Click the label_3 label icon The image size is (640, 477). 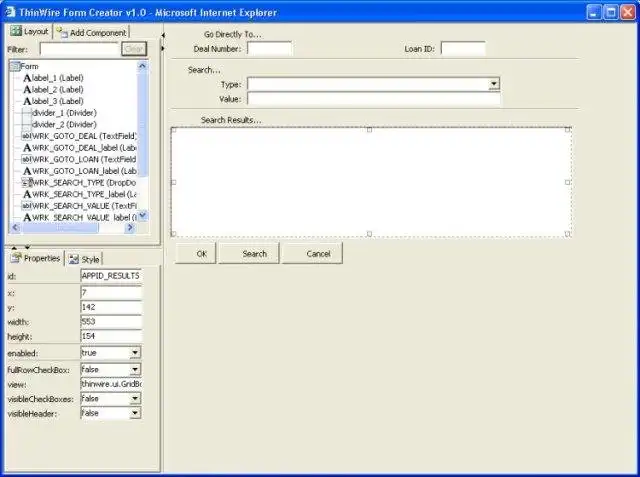coord(27,101)
